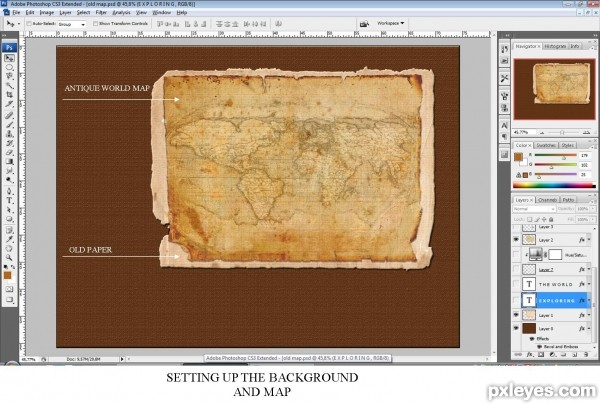This screenshot has height=404, width=600.
Task: Show the Hue/Saturation adjustment layer
Action: point(516,254)
